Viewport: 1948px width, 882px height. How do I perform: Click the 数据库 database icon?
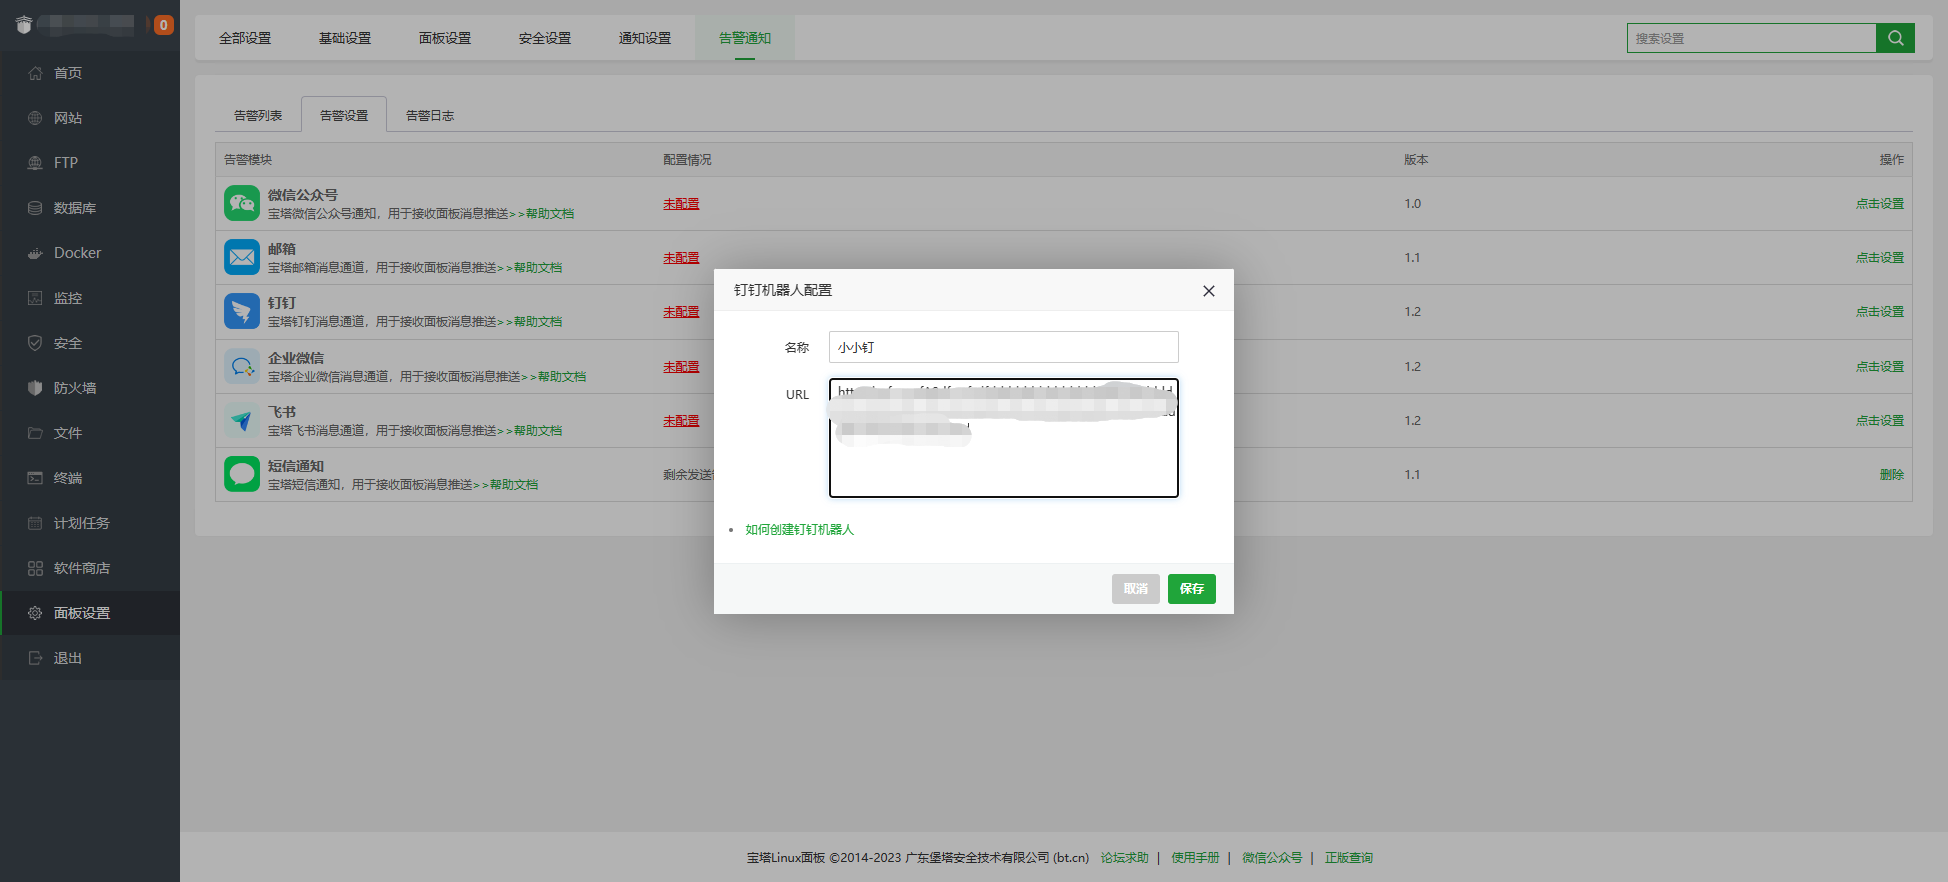coord(35,208)
